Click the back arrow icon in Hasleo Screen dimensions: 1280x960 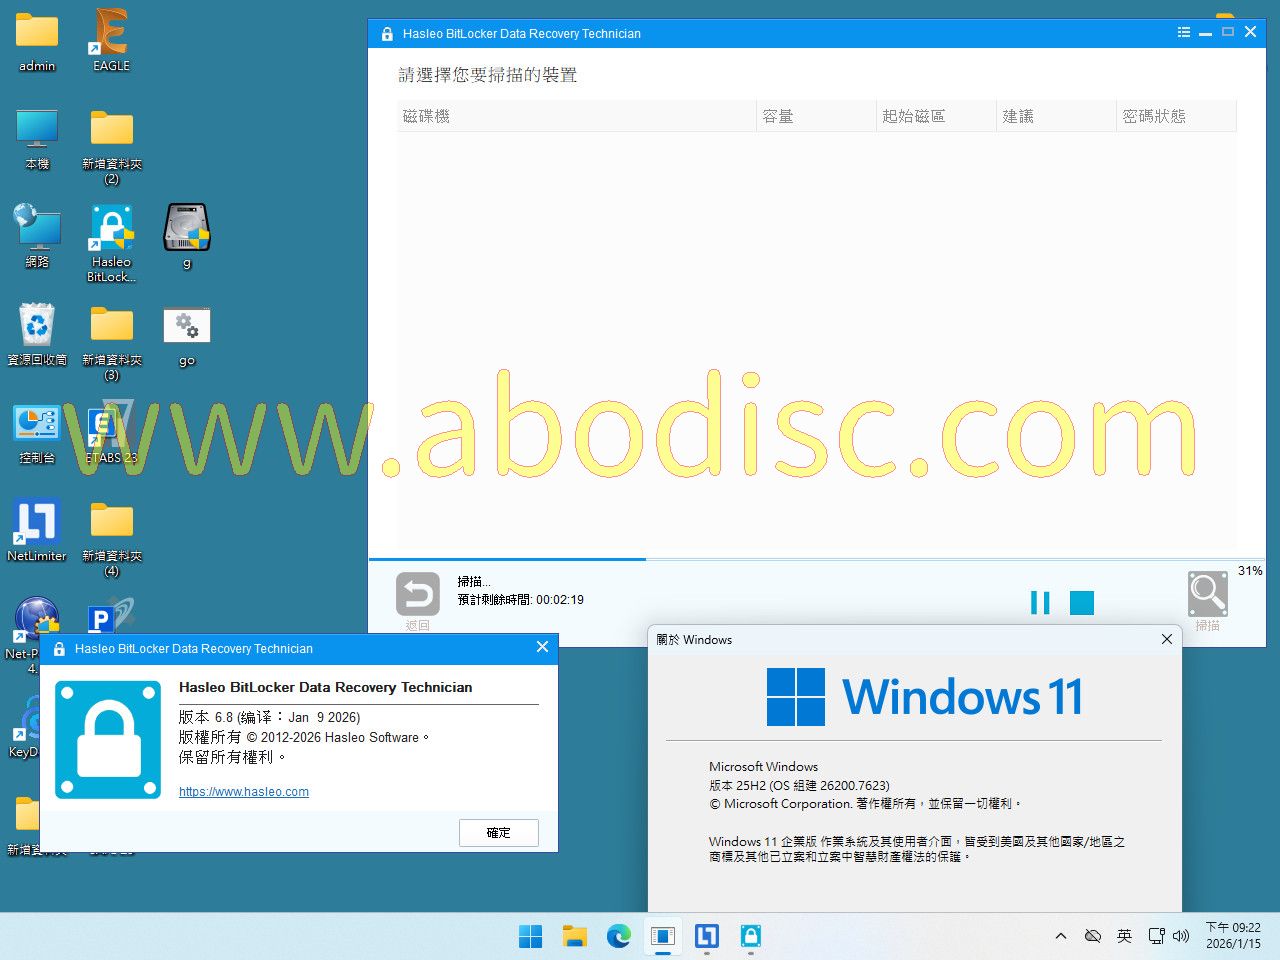[x=417, y=595]
